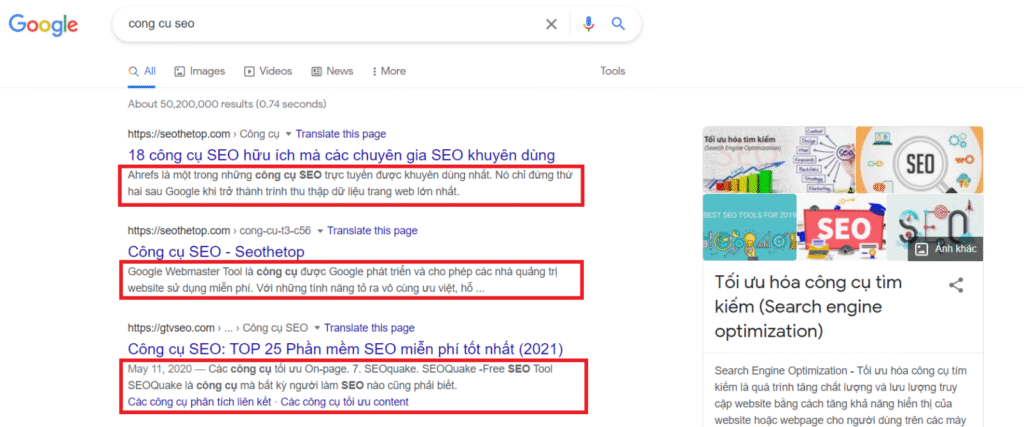The image size is (1024, 427).
Task: Click the blue magnifier search icon
Action: pos(618,24)
